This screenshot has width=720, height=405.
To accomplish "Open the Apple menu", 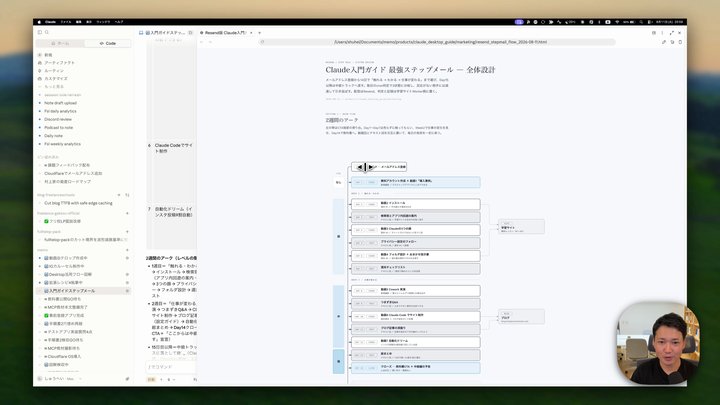I will (39, 22).
